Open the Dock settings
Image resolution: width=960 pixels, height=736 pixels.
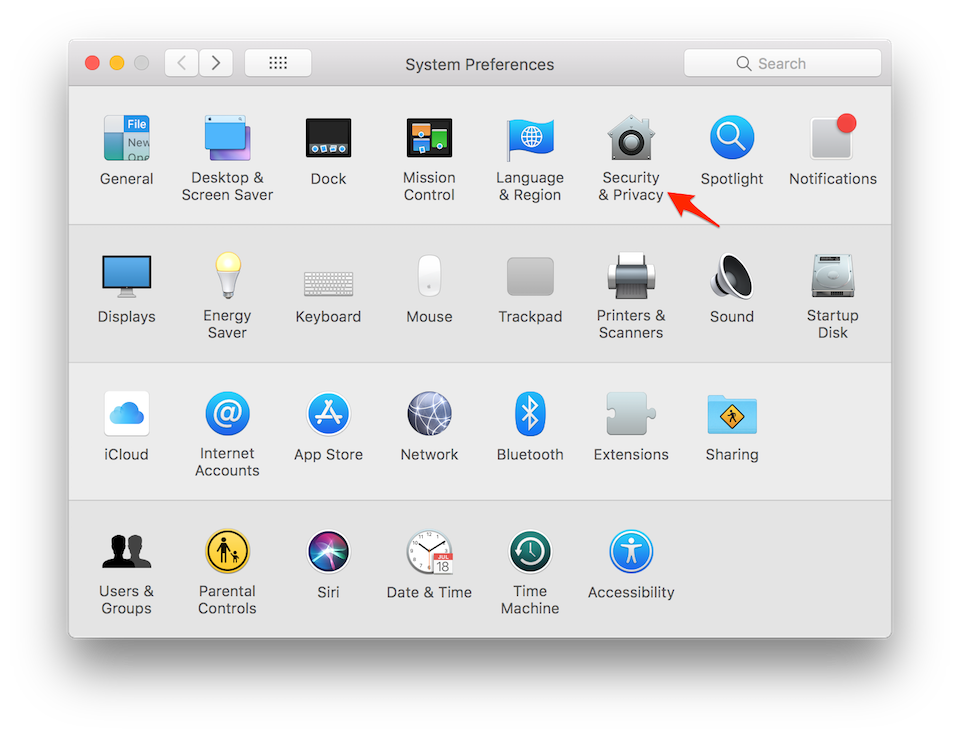[328, 138]
